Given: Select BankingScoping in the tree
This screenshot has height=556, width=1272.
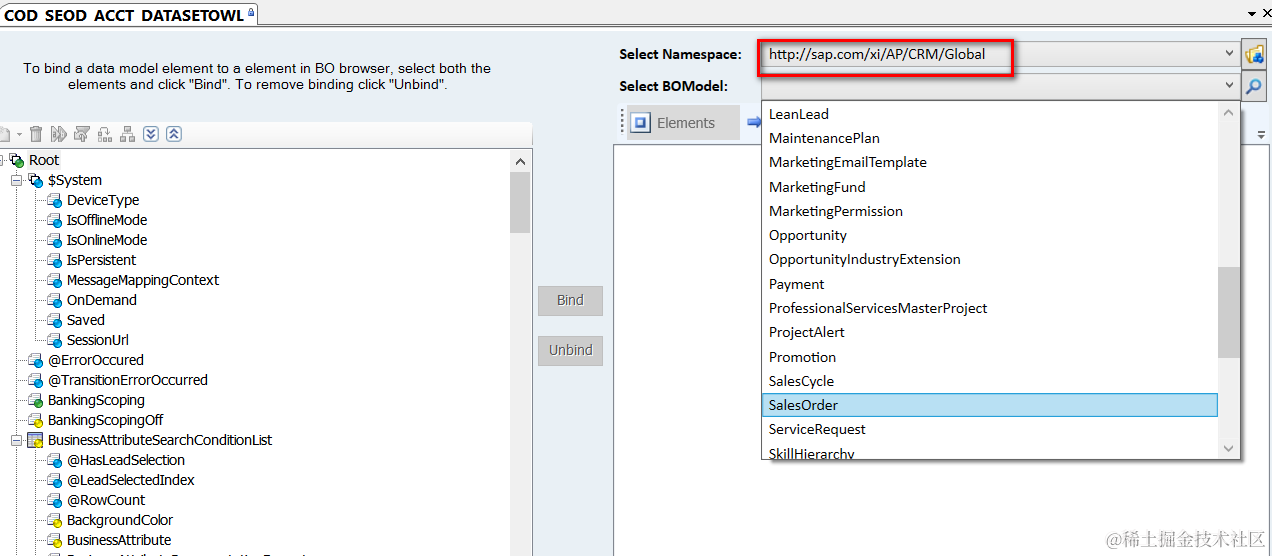Looking at the screenshot, I should (x=96, y=400).
